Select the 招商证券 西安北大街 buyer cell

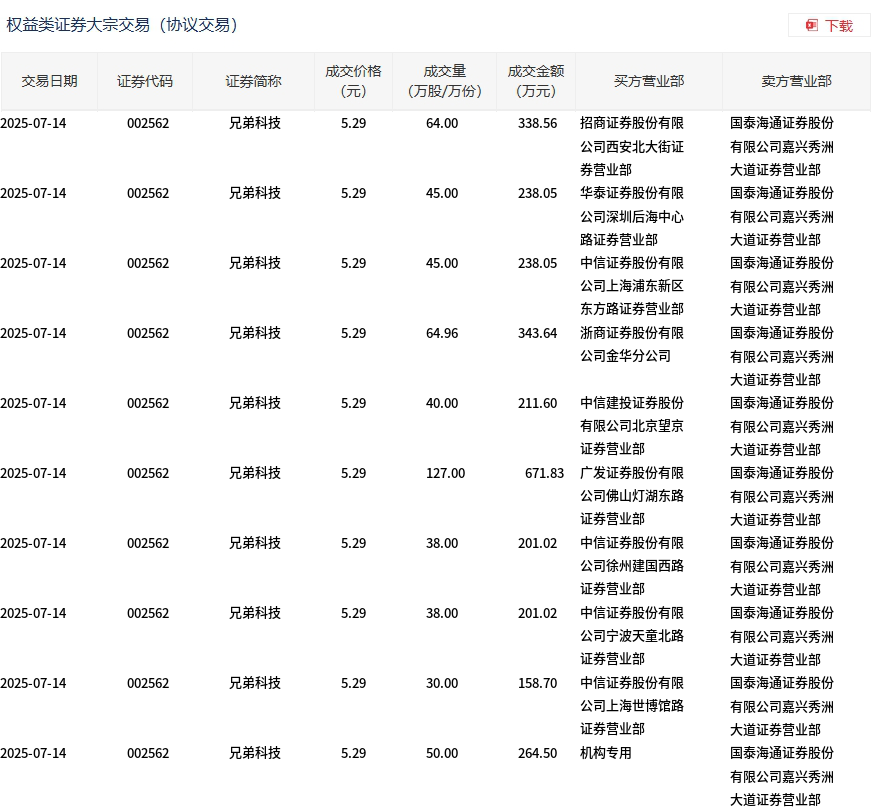tap(632, 146)
